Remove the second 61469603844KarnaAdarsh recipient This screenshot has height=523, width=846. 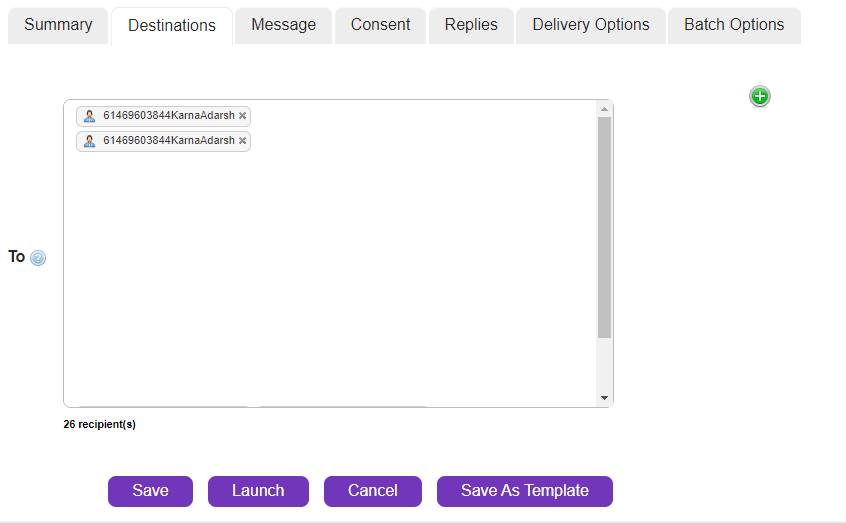point(242,141)
